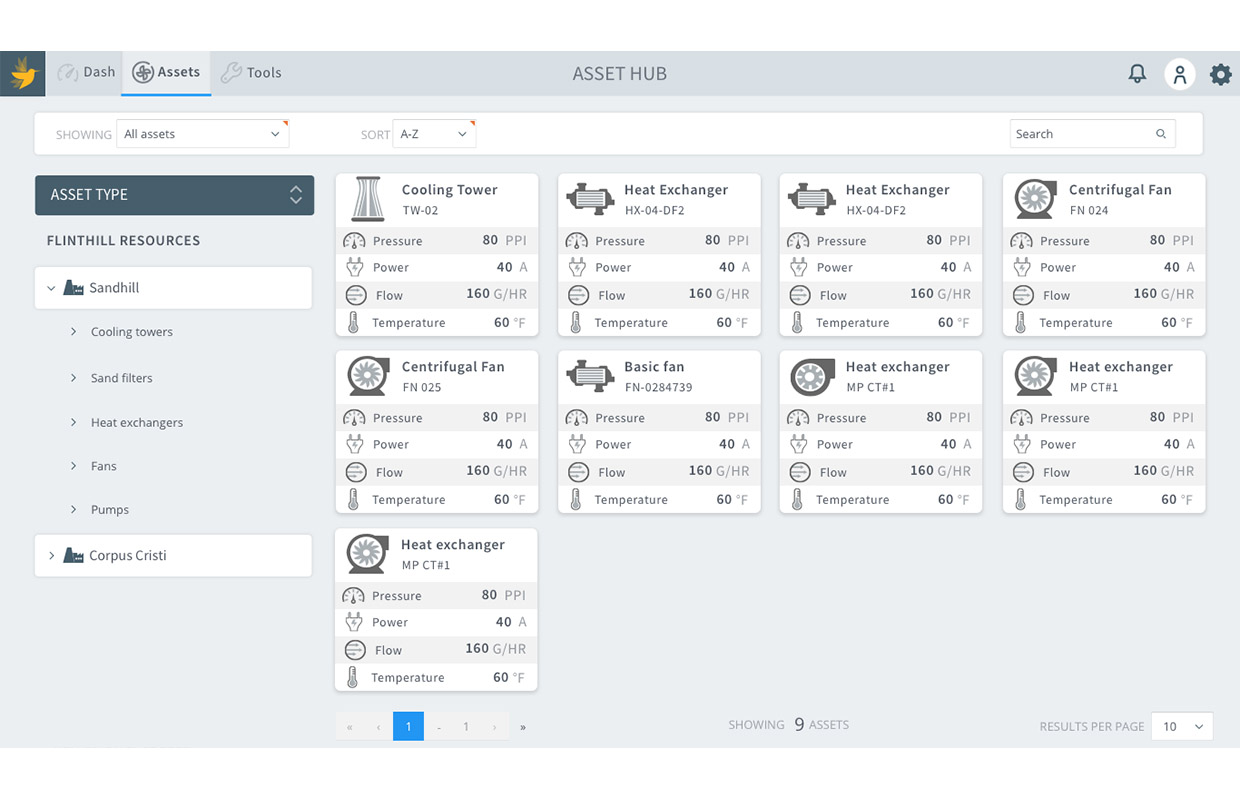Open the Sort A-Z dropdown
The height and width of the screenshot is (800, 1240).
(434, 134)
